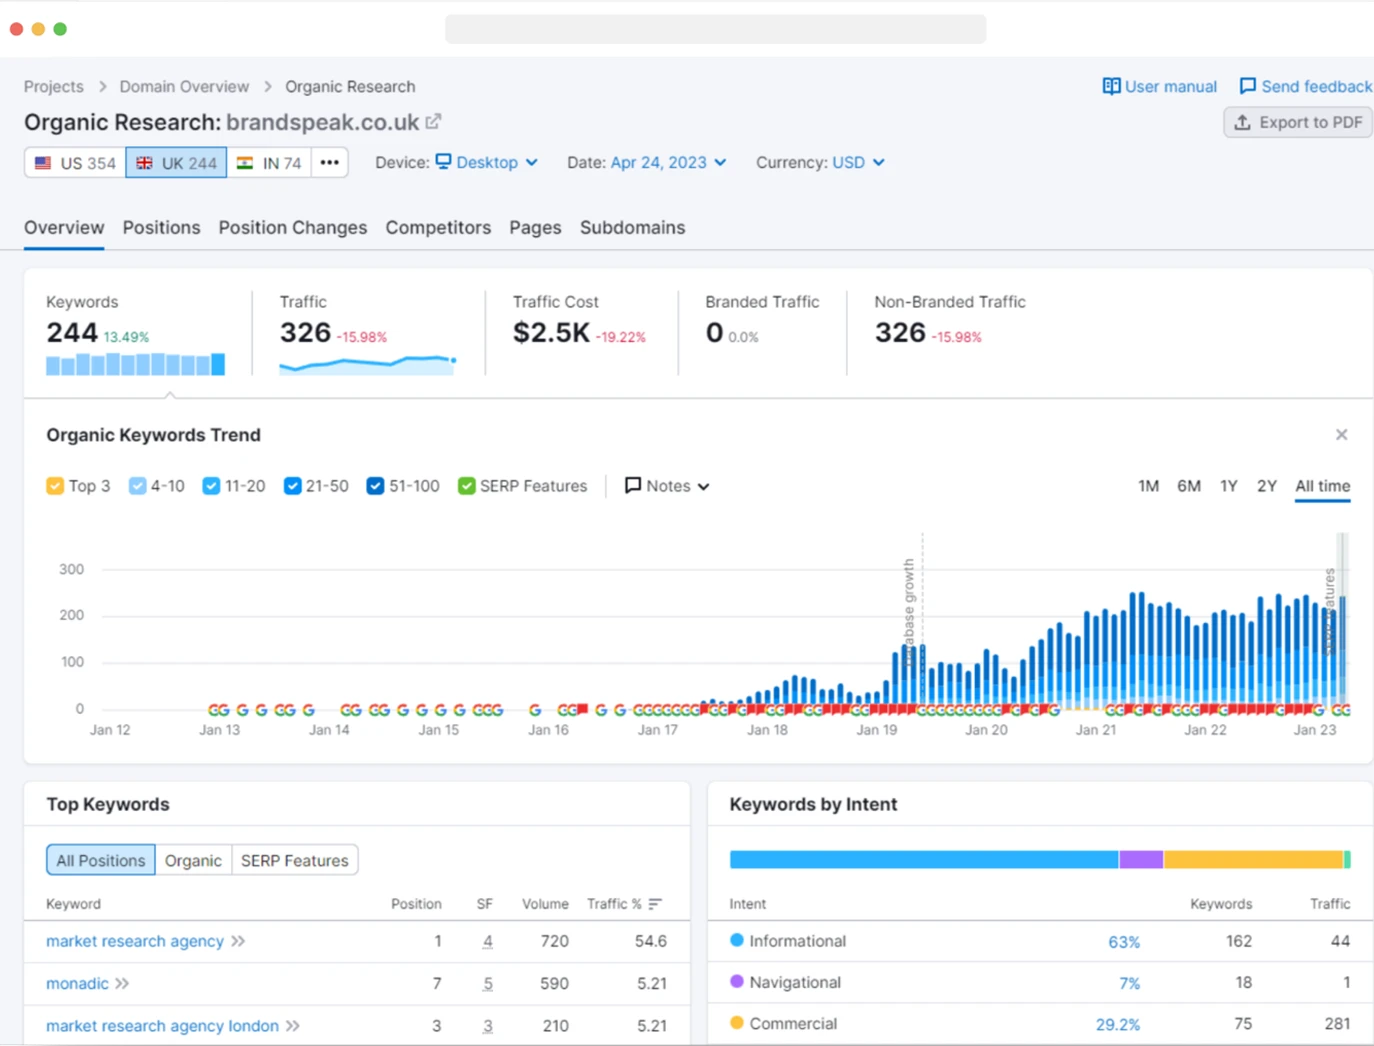Screen dimensions: 1374x1046
Task: Click arrows icon next to monadic keyword
Action: (122, 984)
